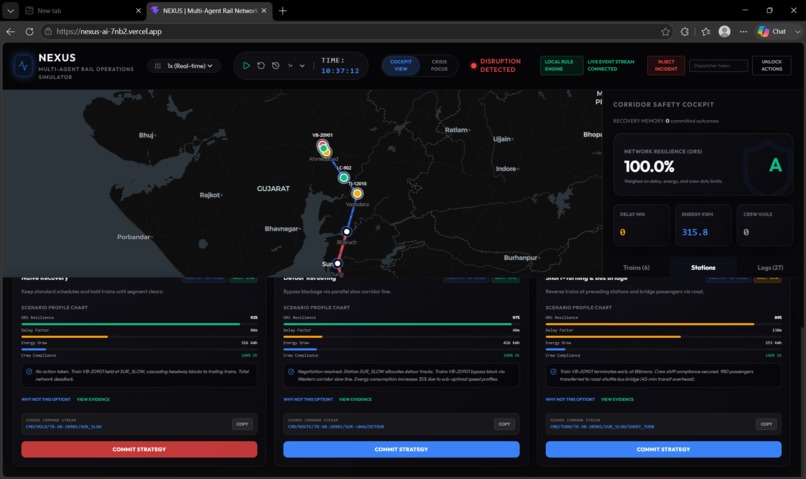Focus the Dispatcher token input field

(718, 65)
